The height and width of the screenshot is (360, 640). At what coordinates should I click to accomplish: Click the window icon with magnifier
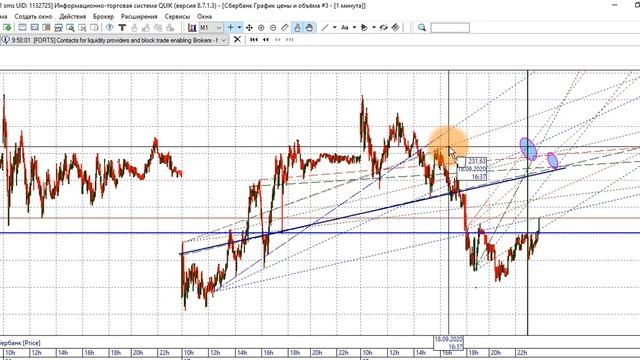pos(70,27)
